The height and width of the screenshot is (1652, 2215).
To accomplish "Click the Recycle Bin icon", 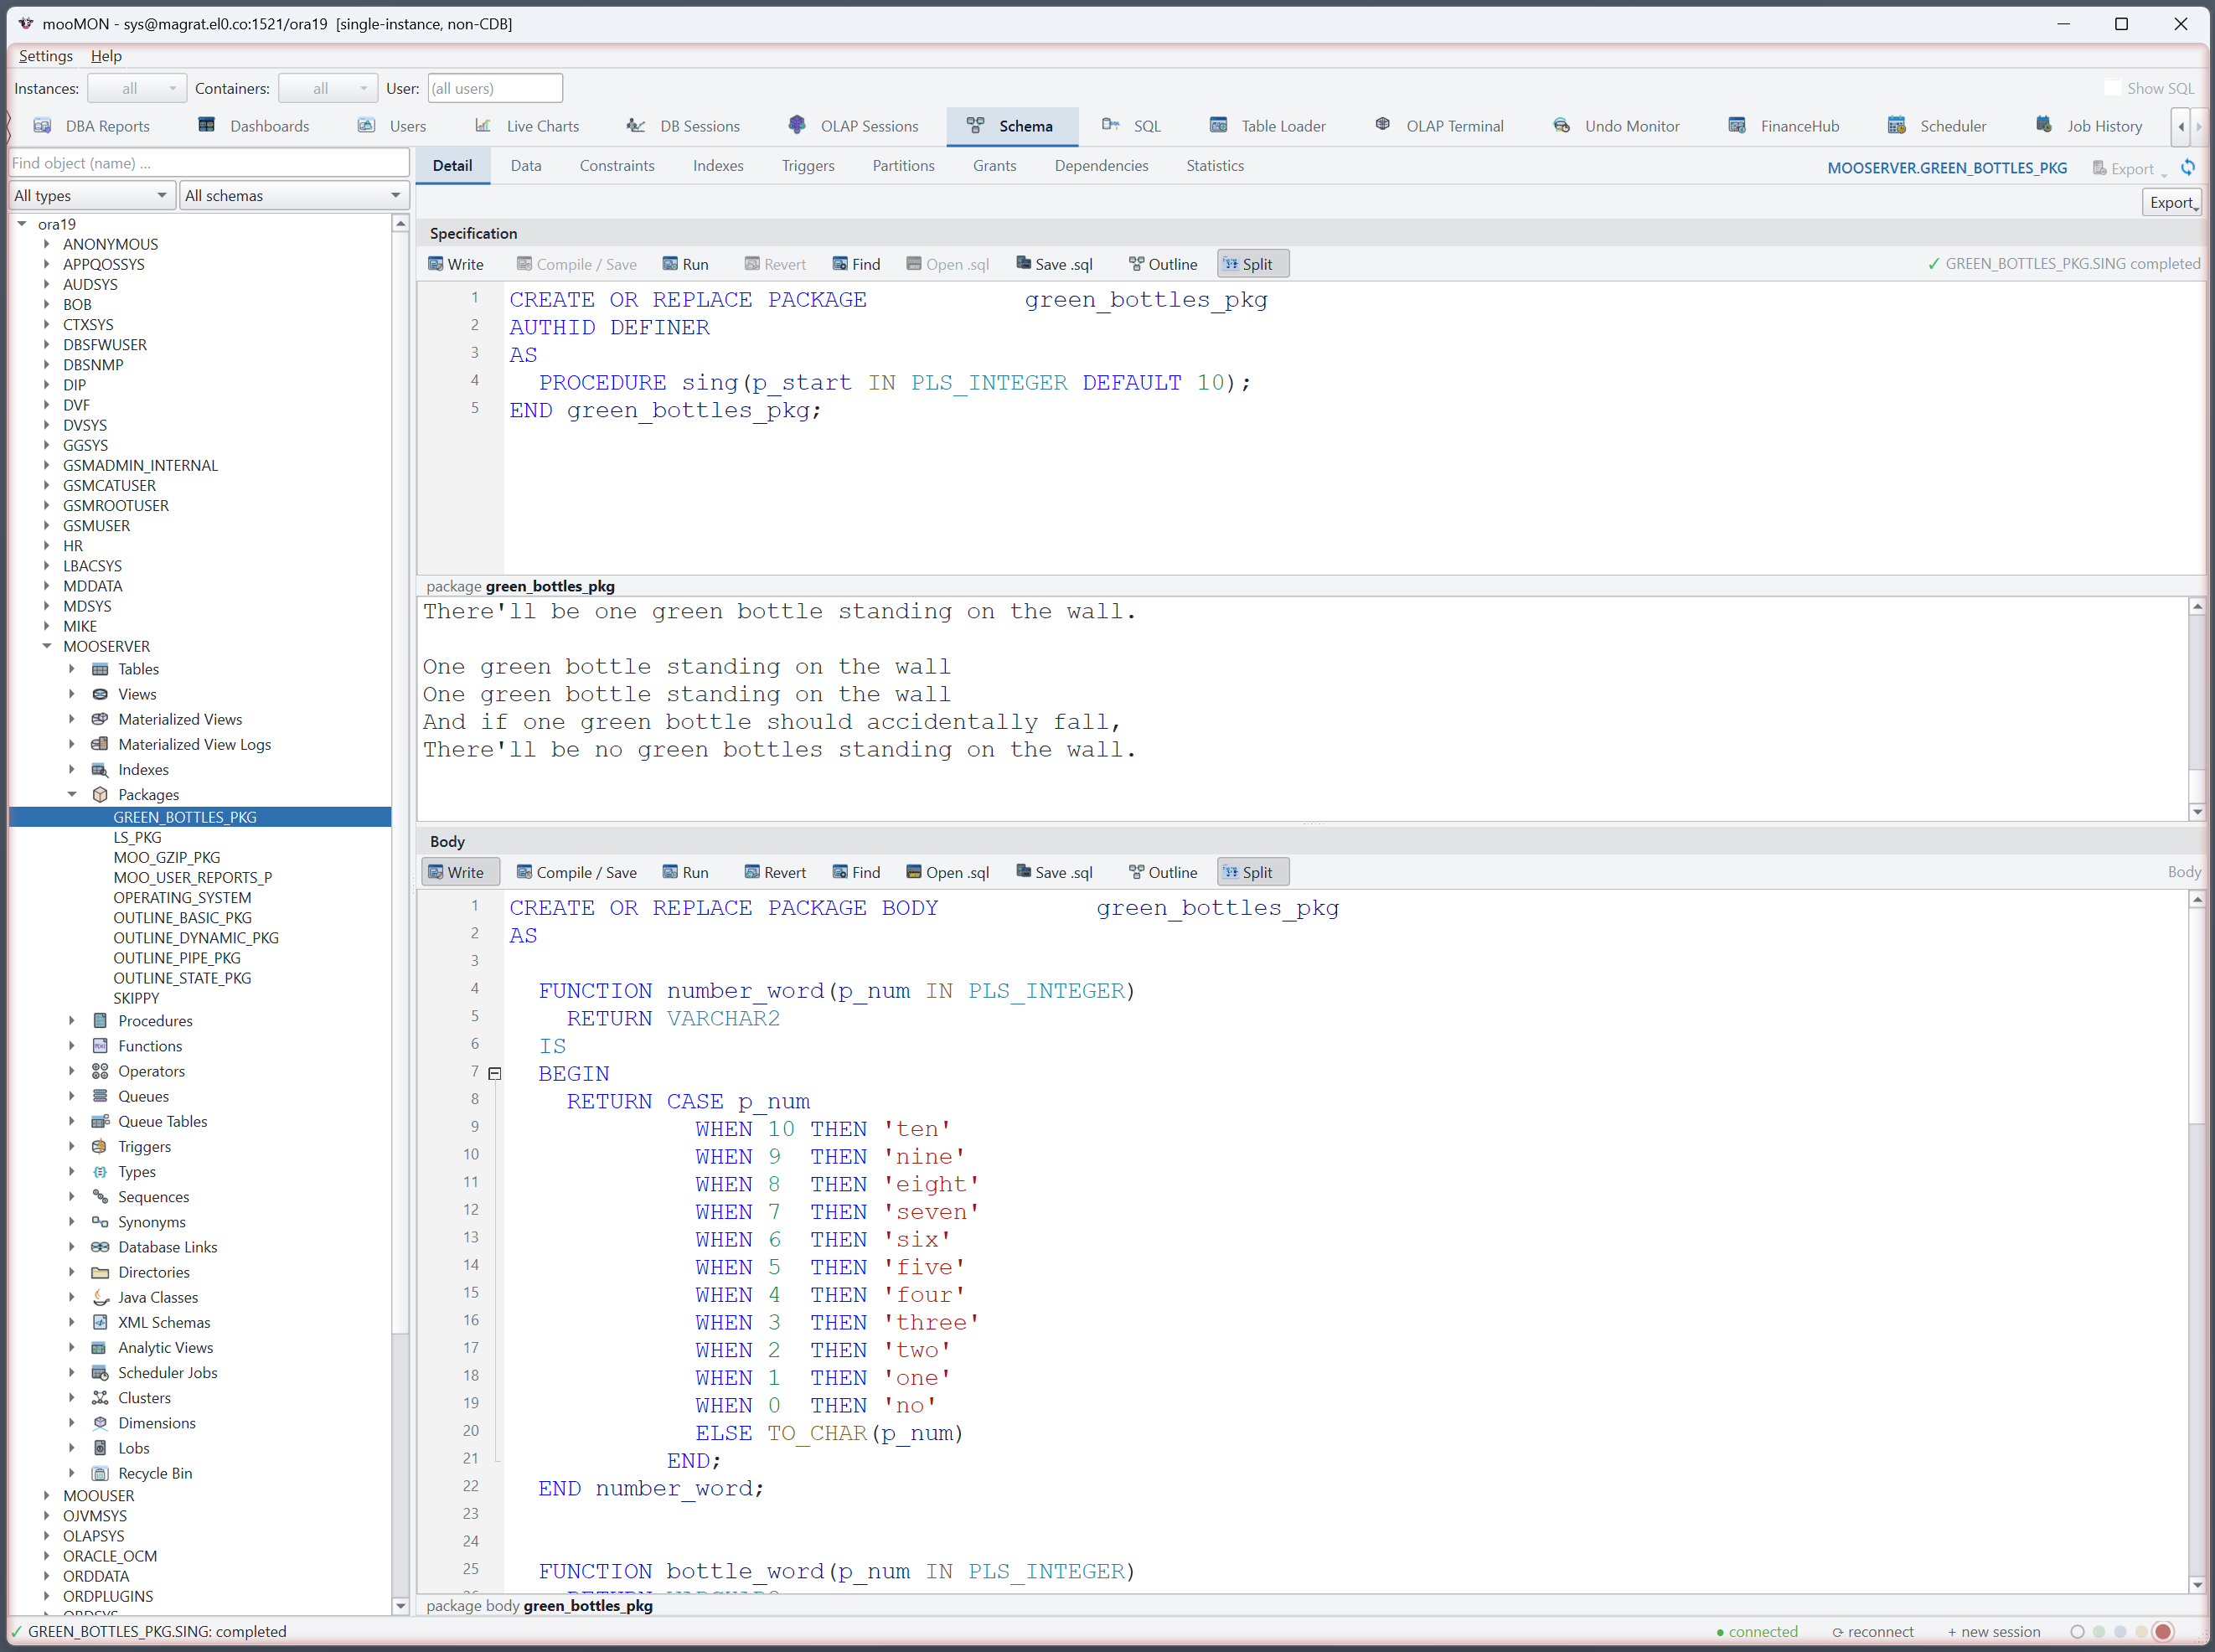I will (x=100, y=1473).
